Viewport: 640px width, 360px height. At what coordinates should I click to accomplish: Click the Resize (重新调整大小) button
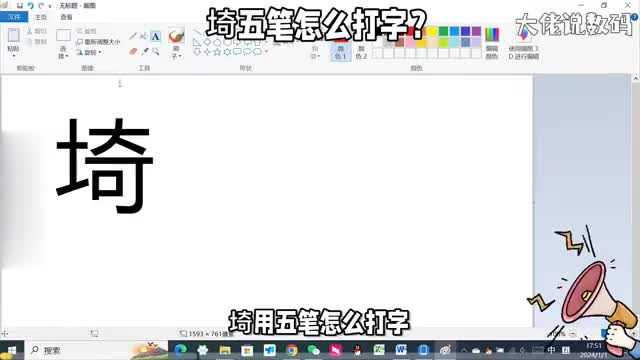coord(98,42)
